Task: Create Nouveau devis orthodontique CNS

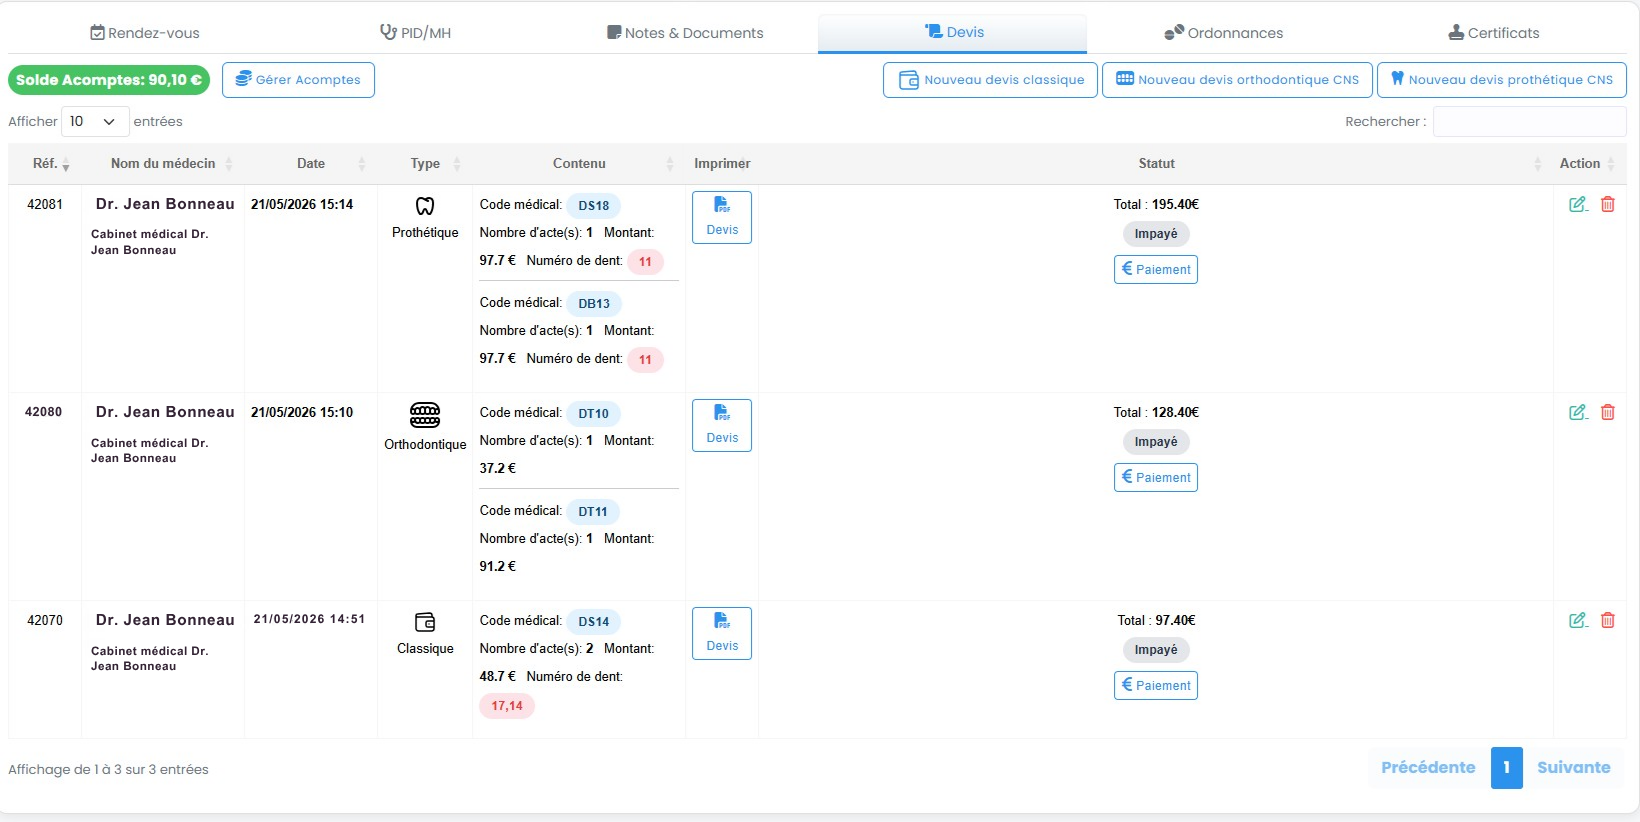Action: click(1237, 80)
